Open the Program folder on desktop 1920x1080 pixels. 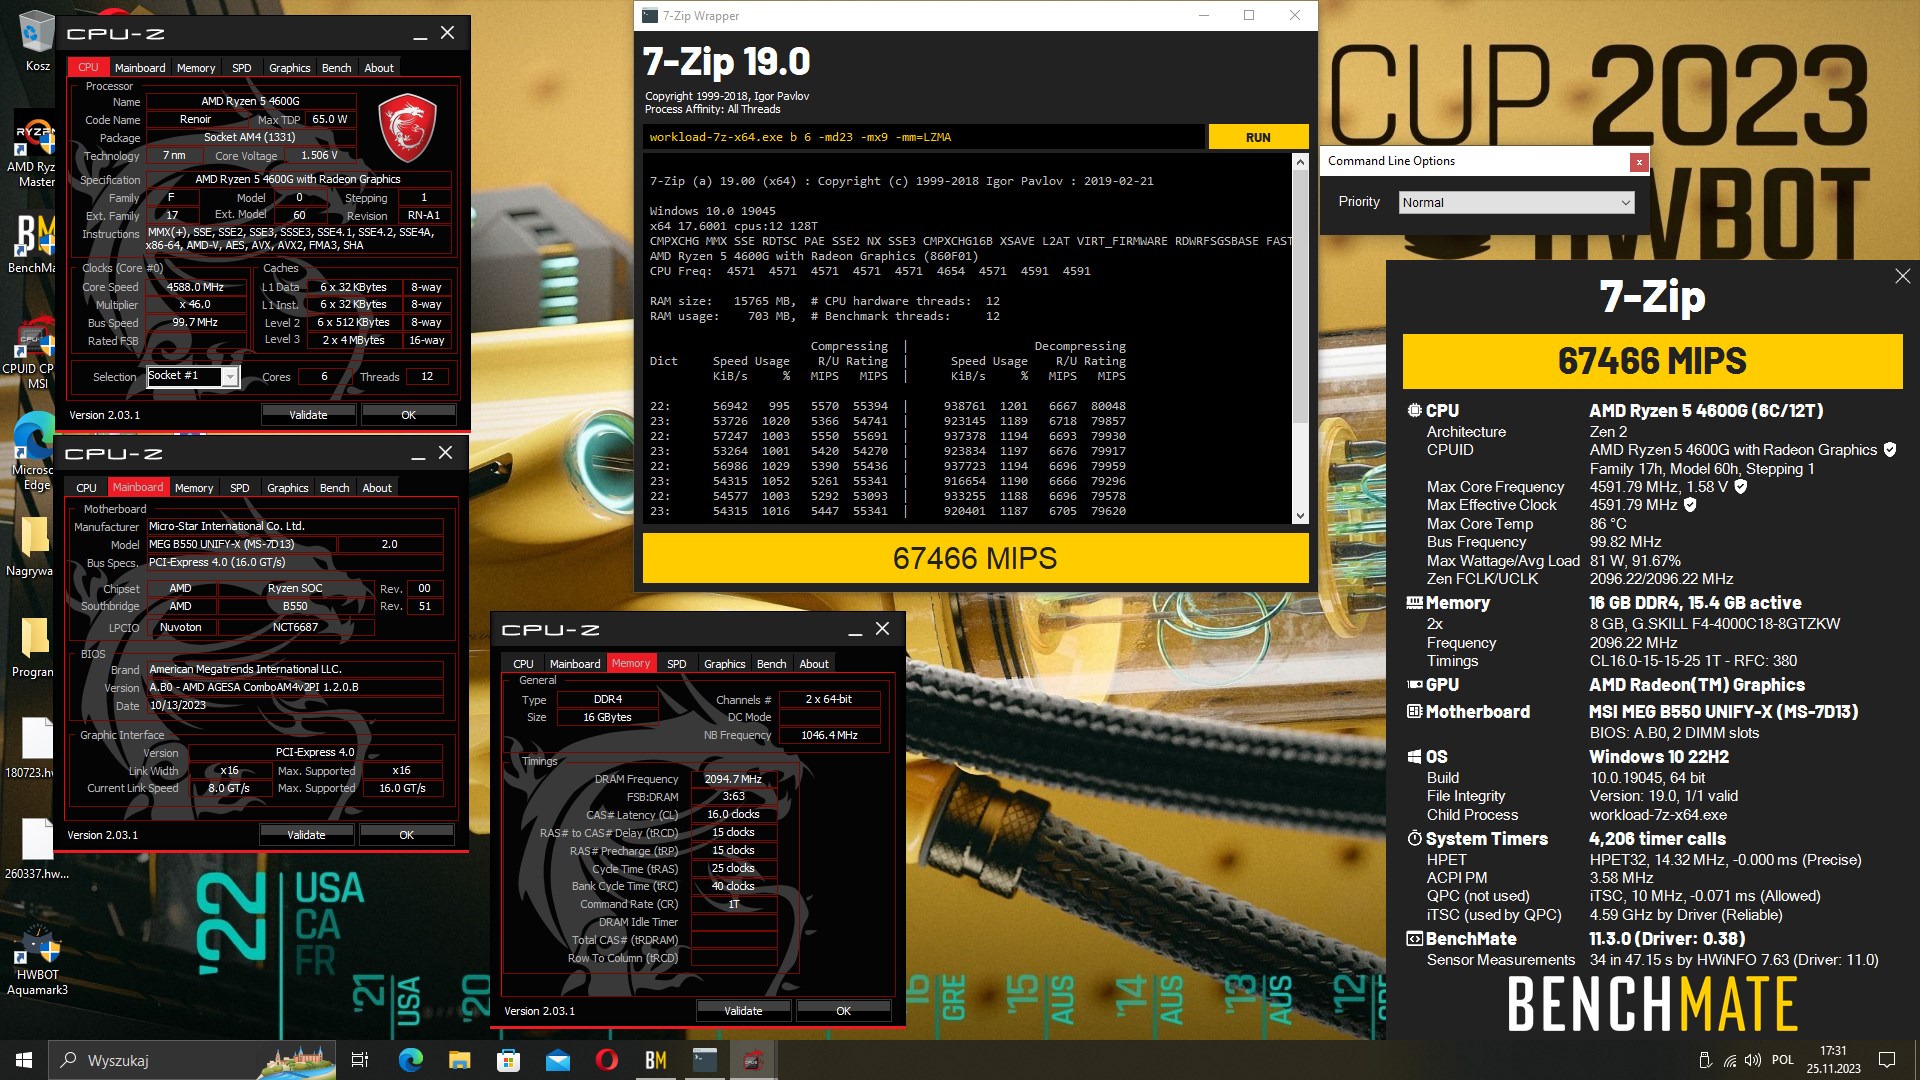tap(33, 648)
